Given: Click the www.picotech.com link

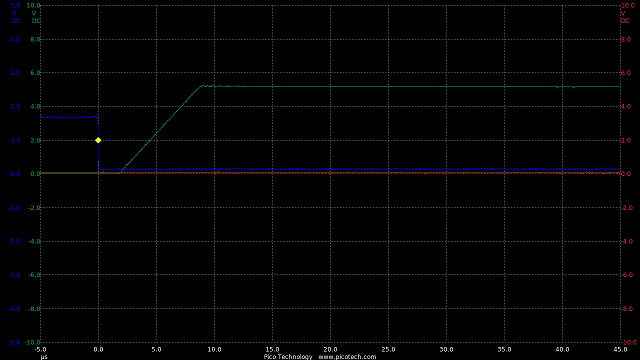Looking at the screenshot, I should click(x=347, y=357).
